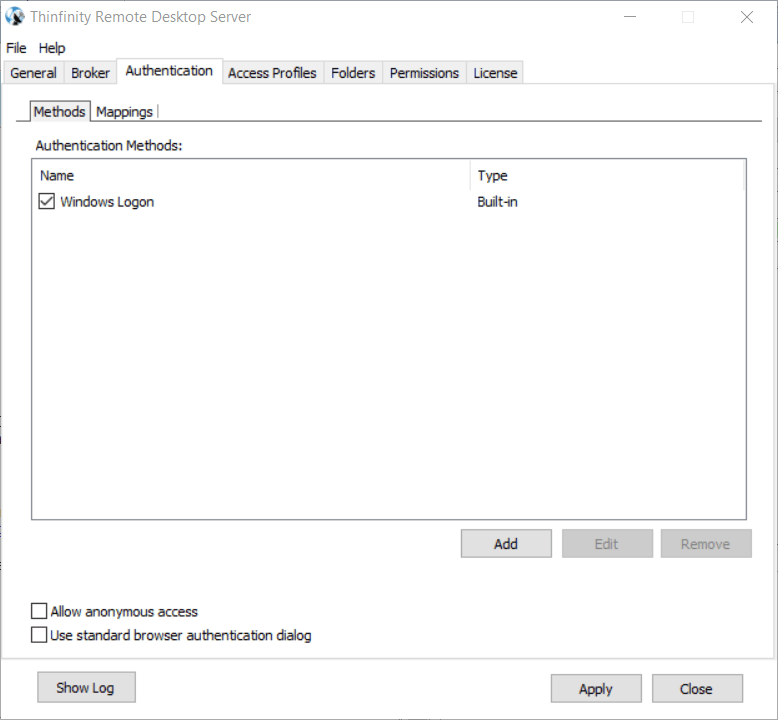Image resolution: width=778 pixels, height=720 pixels.
Task: Open the Help menu
Action: (52, 48)
